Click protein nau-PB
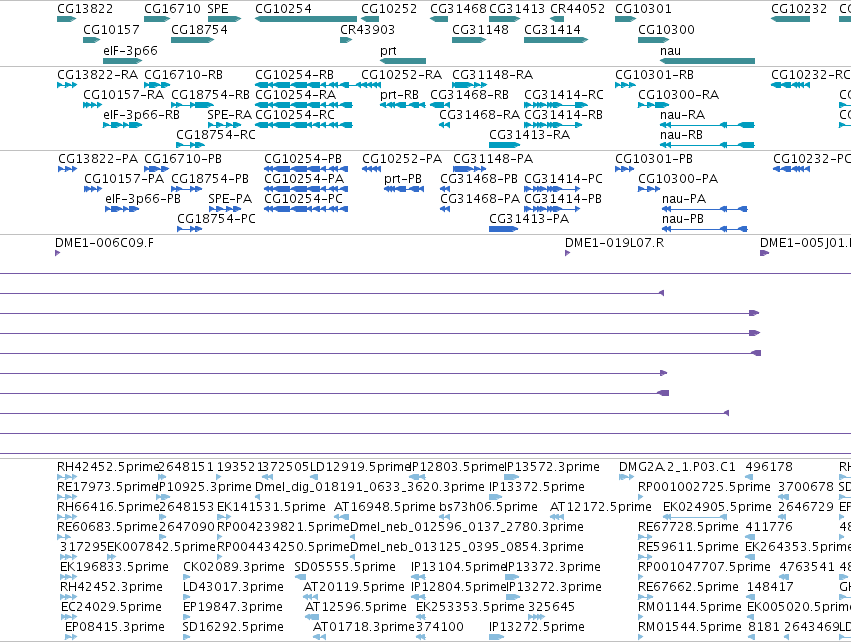 pyautogui.click(x=704, y=229)
